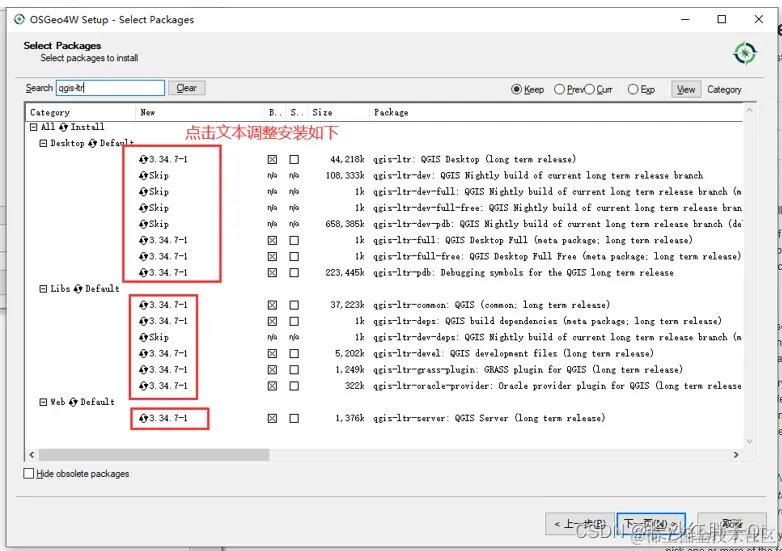Screen dimensions: 782x551
Task: Click the cycle icon for qgis-ltr-full
Action: [143, 240]
